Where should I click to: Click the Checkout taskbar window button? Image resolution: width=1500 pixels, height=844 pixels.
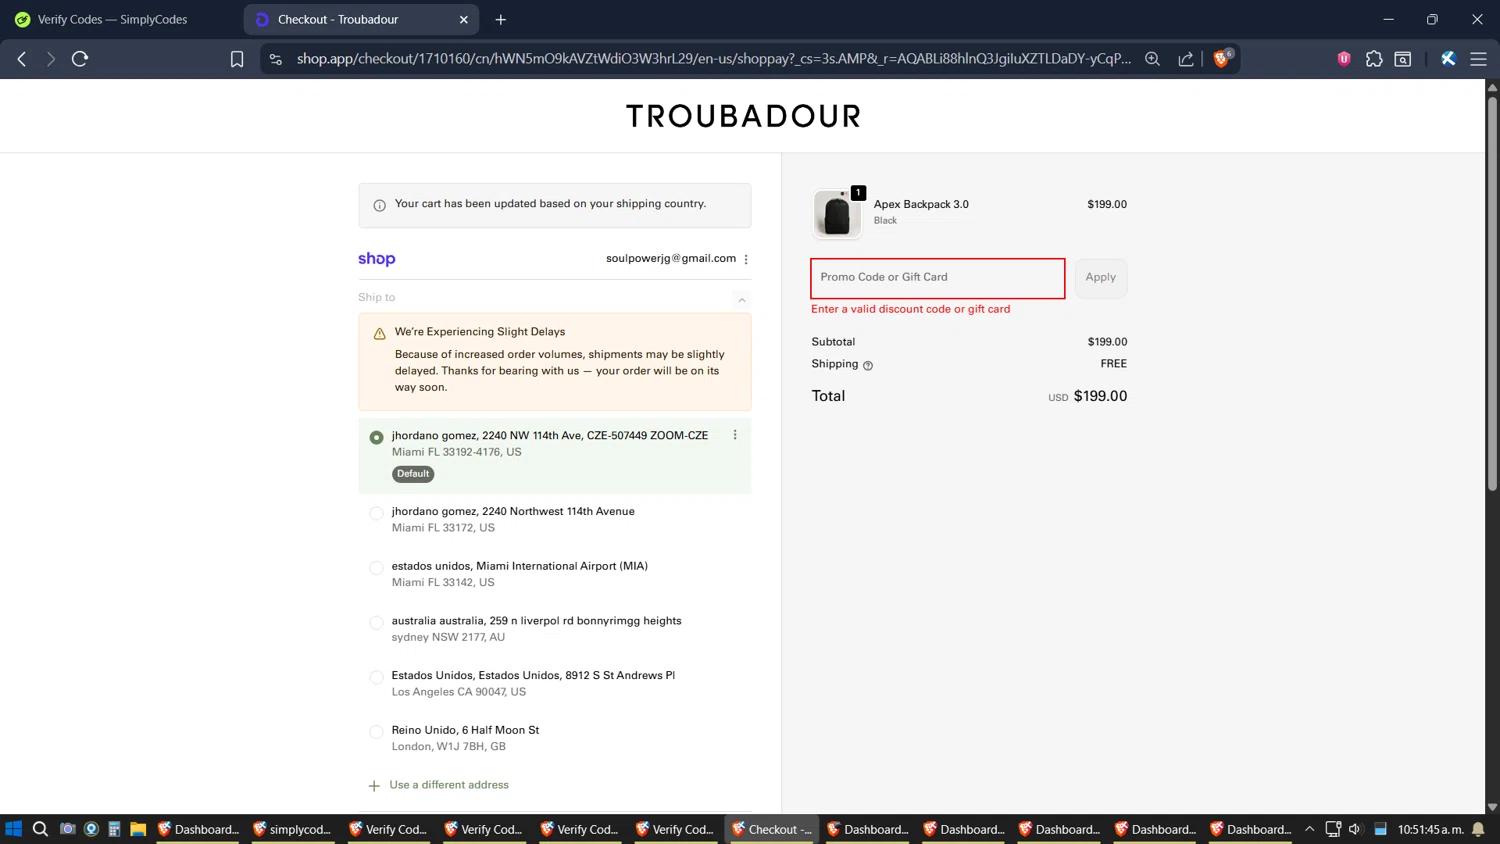[x=772, y=829]
